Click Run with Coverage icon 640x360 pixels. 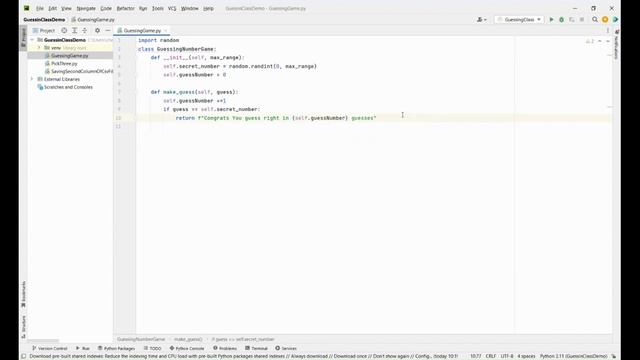[x=572, y=20]
